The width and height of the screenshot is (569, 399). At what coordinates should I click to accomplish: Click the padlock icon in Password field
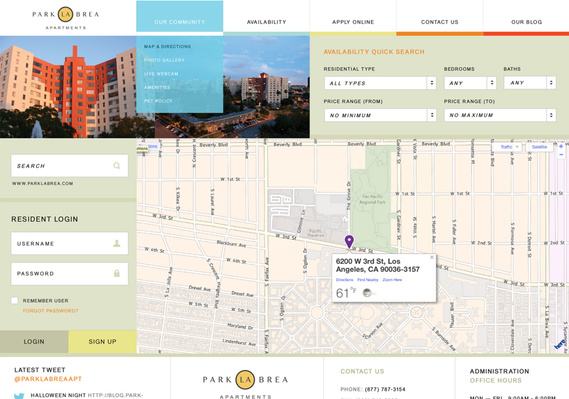[x=116, y=273]
